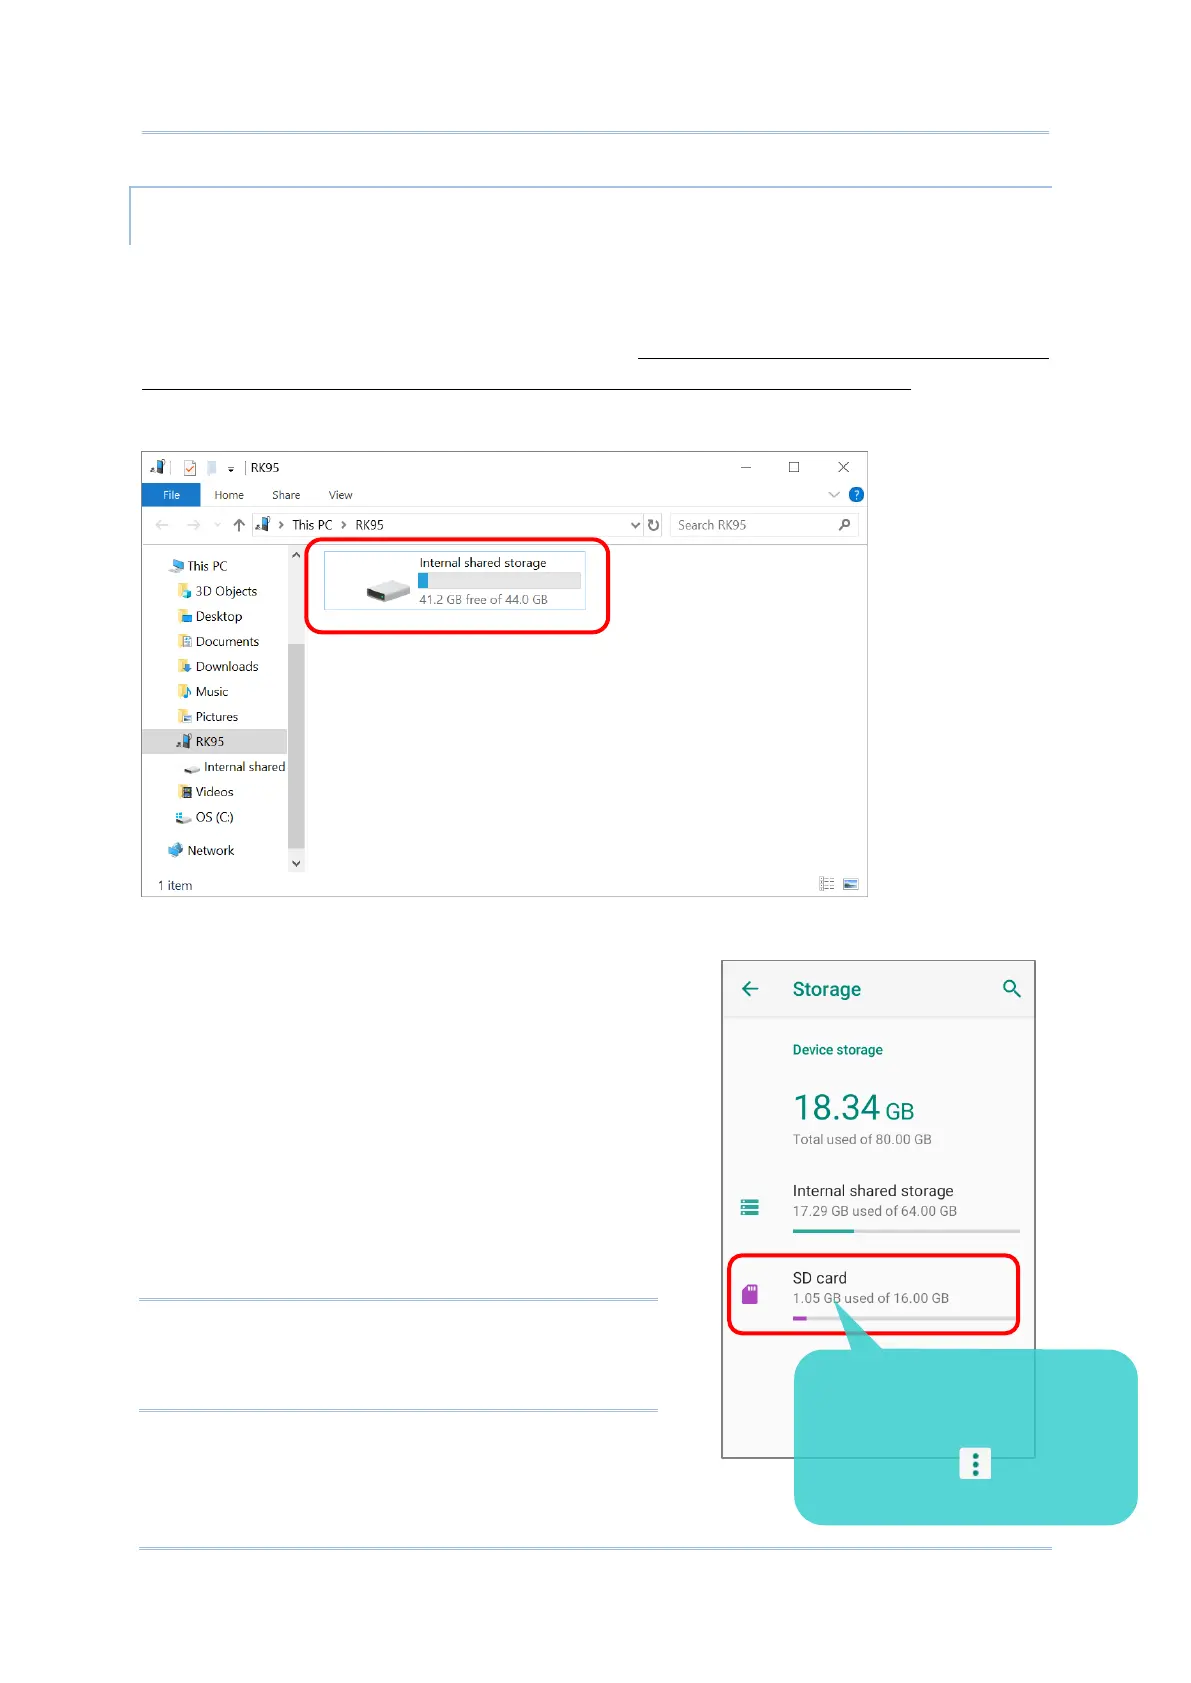Open the File ribbon tab
The image size is (1191, 1683).
tap(171, 495)
